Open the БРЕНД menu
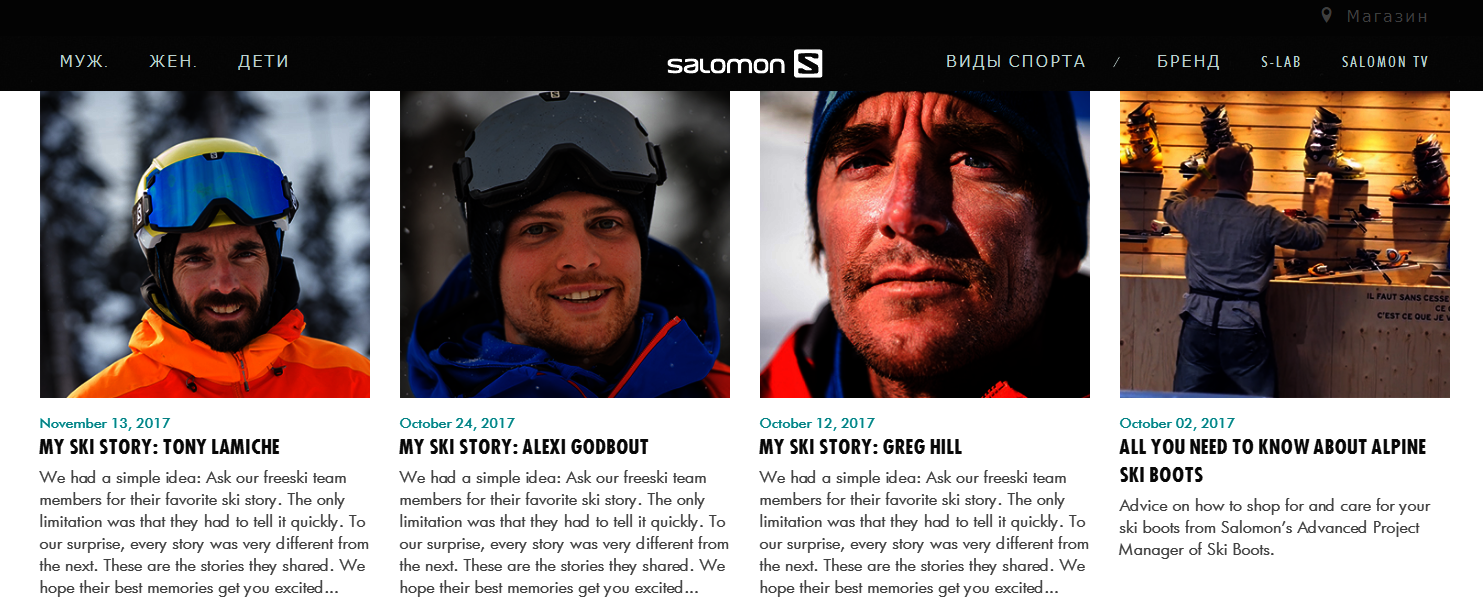 pos(1188,62)
